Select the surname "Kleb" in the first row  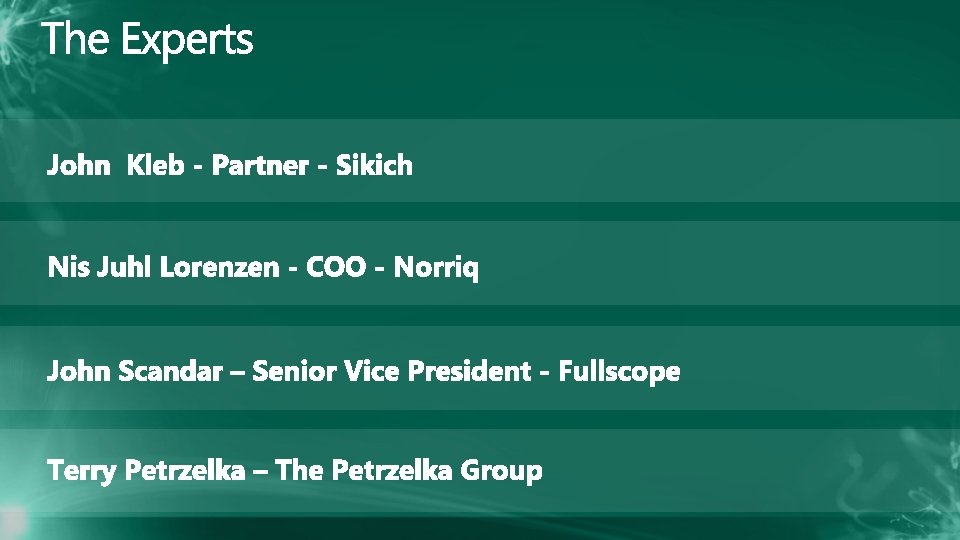pos(155,166)
